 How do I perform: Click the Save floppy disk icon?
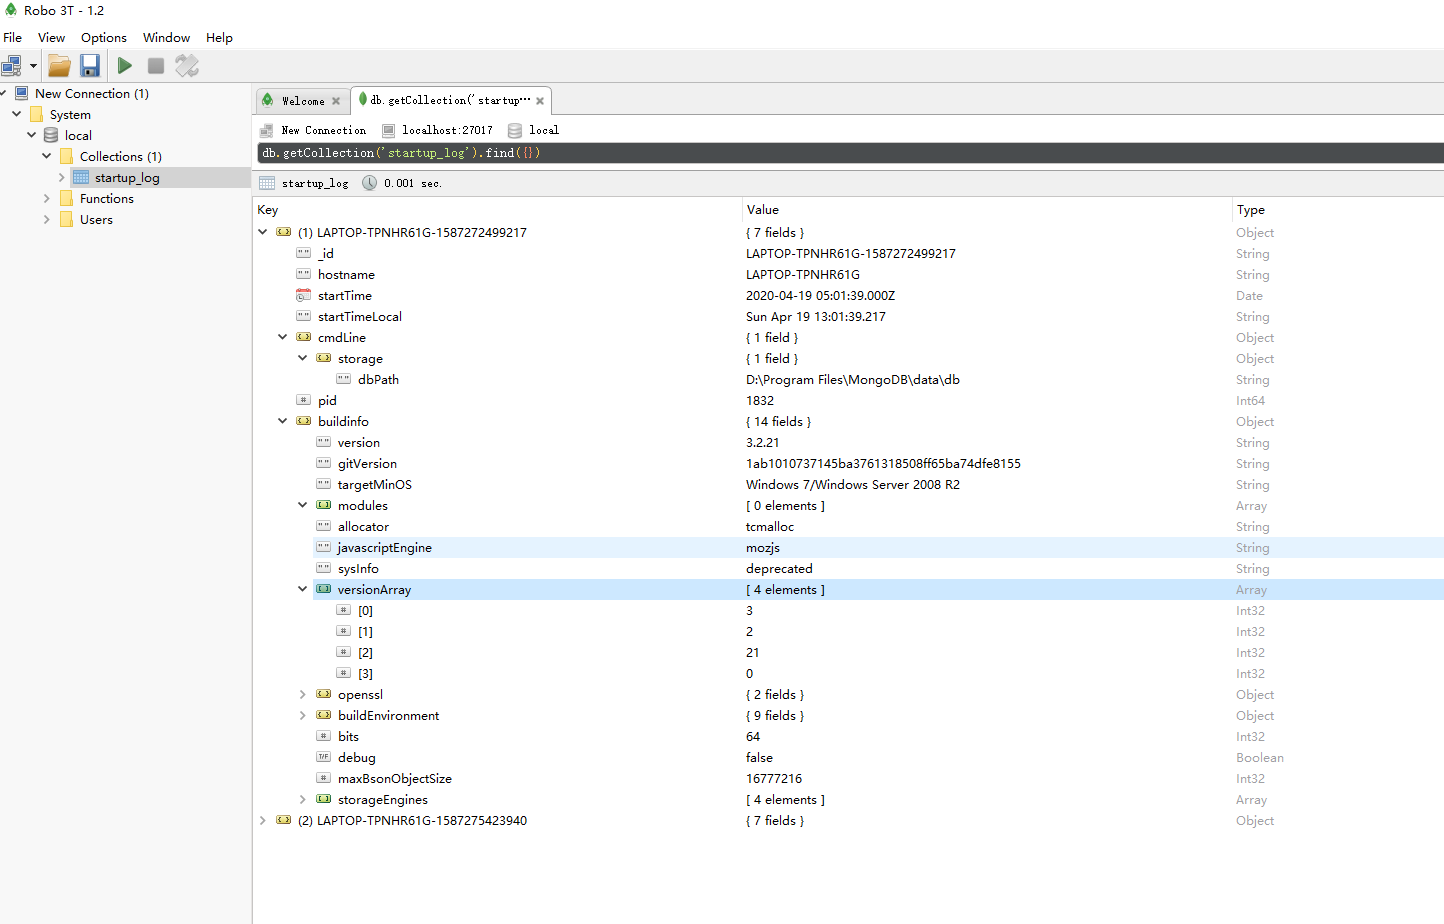tap(90, 66)
